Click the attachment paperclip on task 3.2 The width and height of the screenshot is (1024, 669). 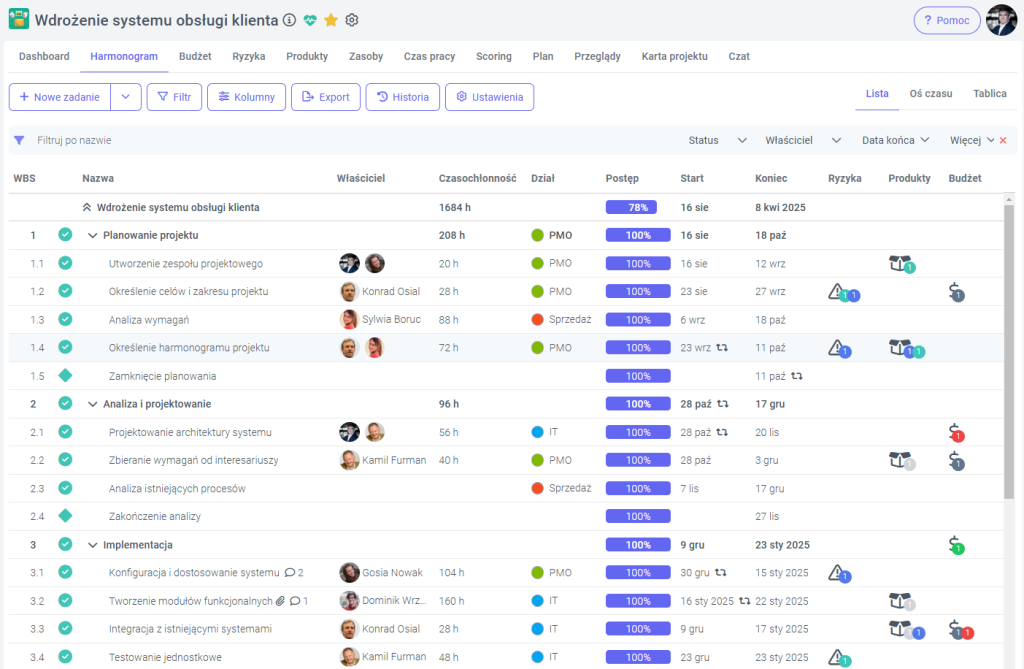coord(281,601)
